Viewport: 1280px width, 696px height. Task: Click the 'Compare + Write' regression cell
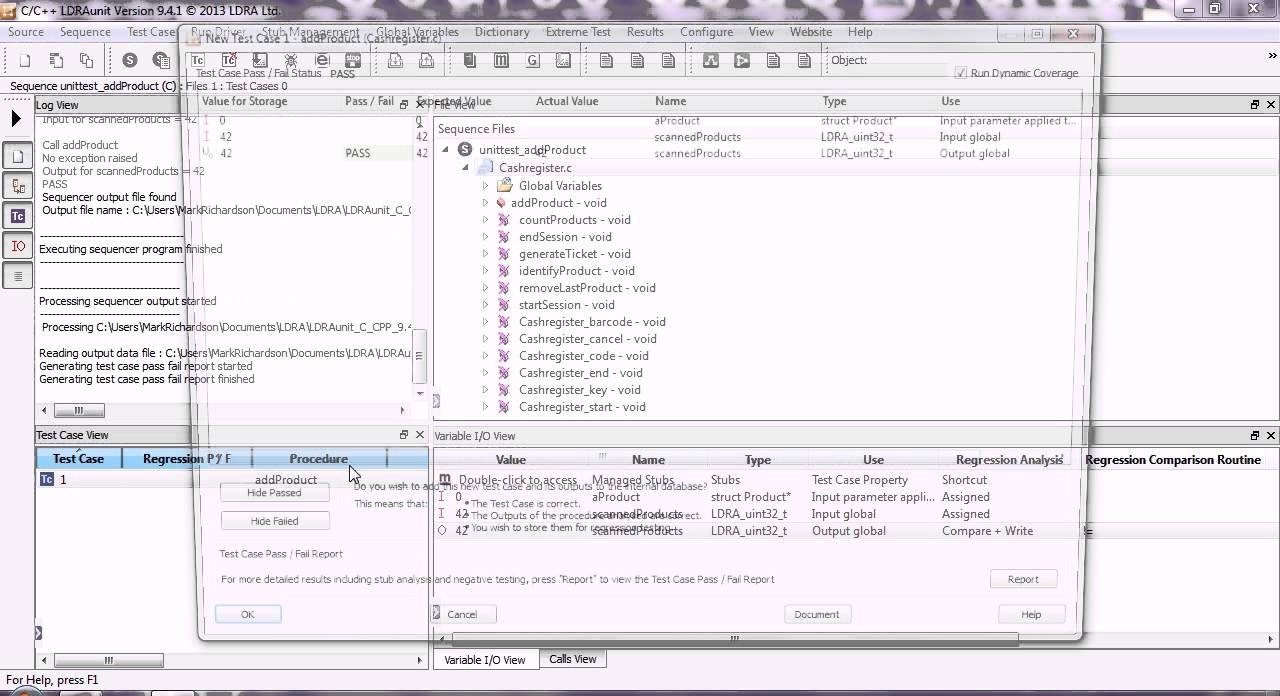(x=987, y=531)
